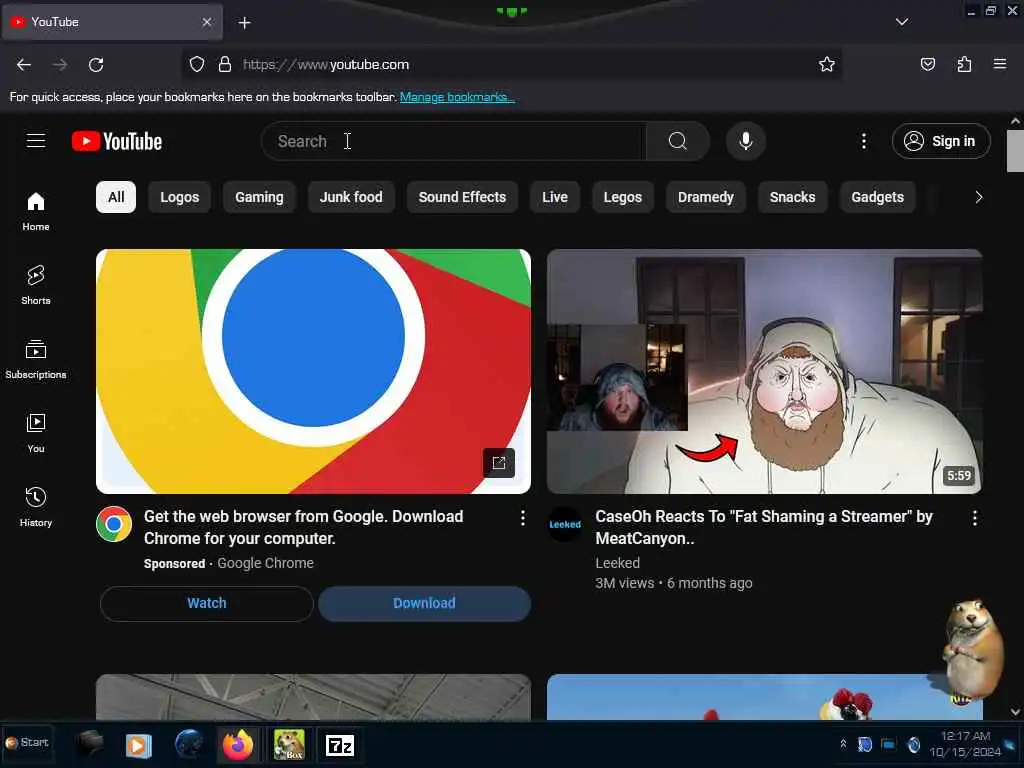Open the Pocket save icon

click(x=927, y=64)
